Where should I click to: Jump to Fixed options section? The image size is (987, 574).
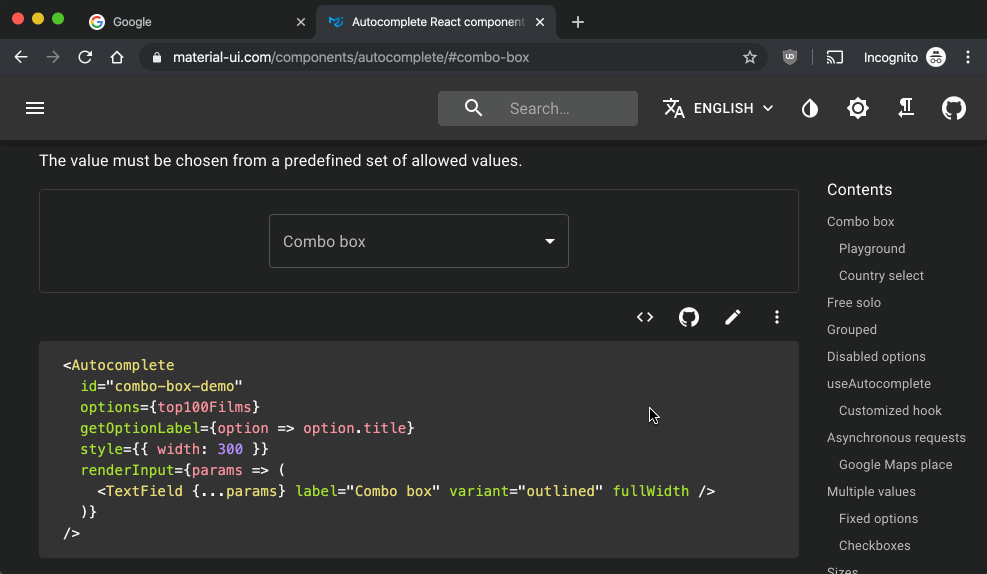point(878,519)
